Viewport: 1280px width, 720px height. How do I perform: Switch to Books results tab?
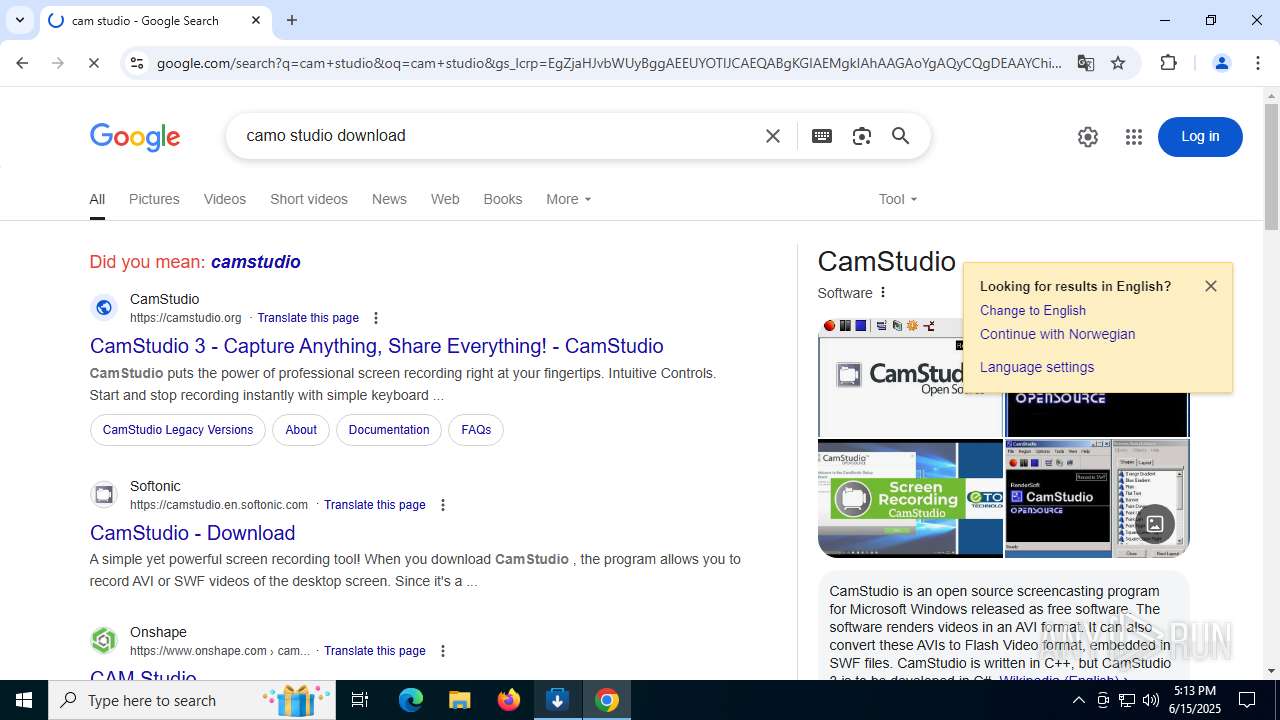click(503, 199)
